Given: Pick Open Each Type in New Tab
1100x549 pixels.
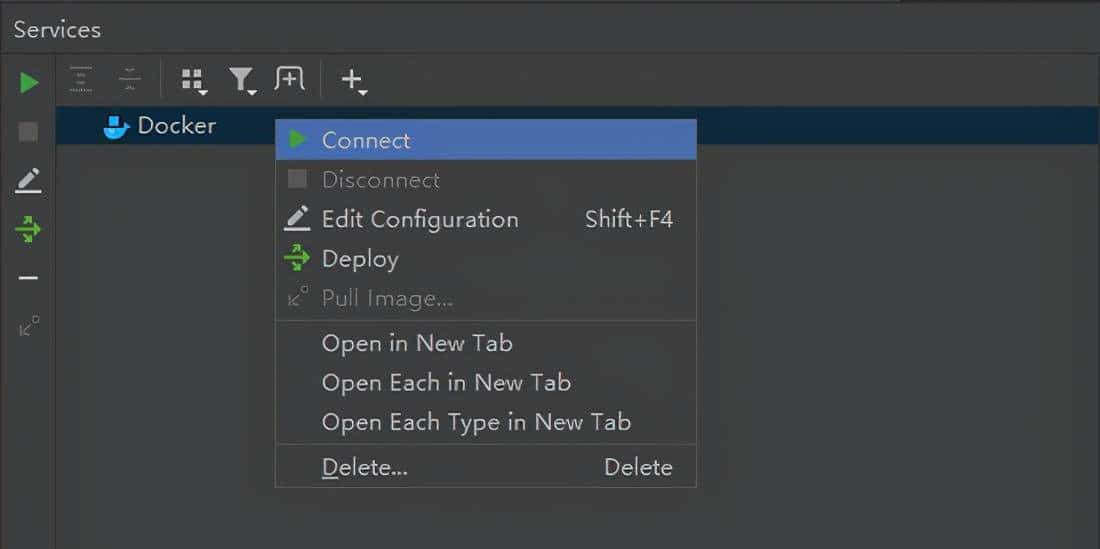Looking at the screenshot, I should point(476,423).
